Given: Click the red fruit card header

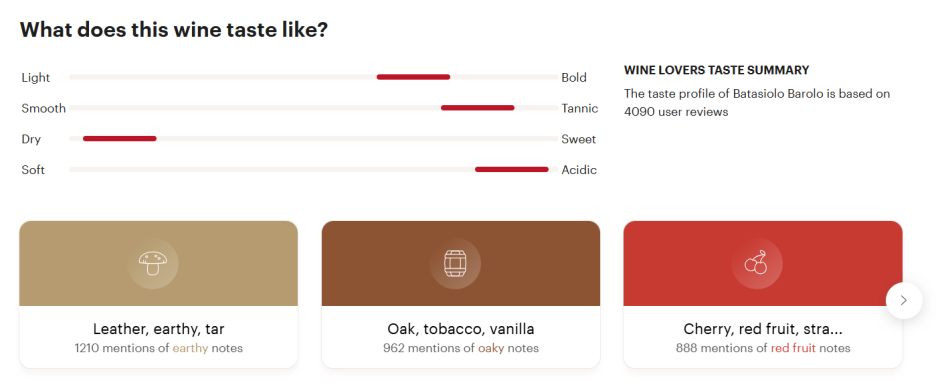Looking at the screenshot, I should pyautogui.click(x=763, y=264).
